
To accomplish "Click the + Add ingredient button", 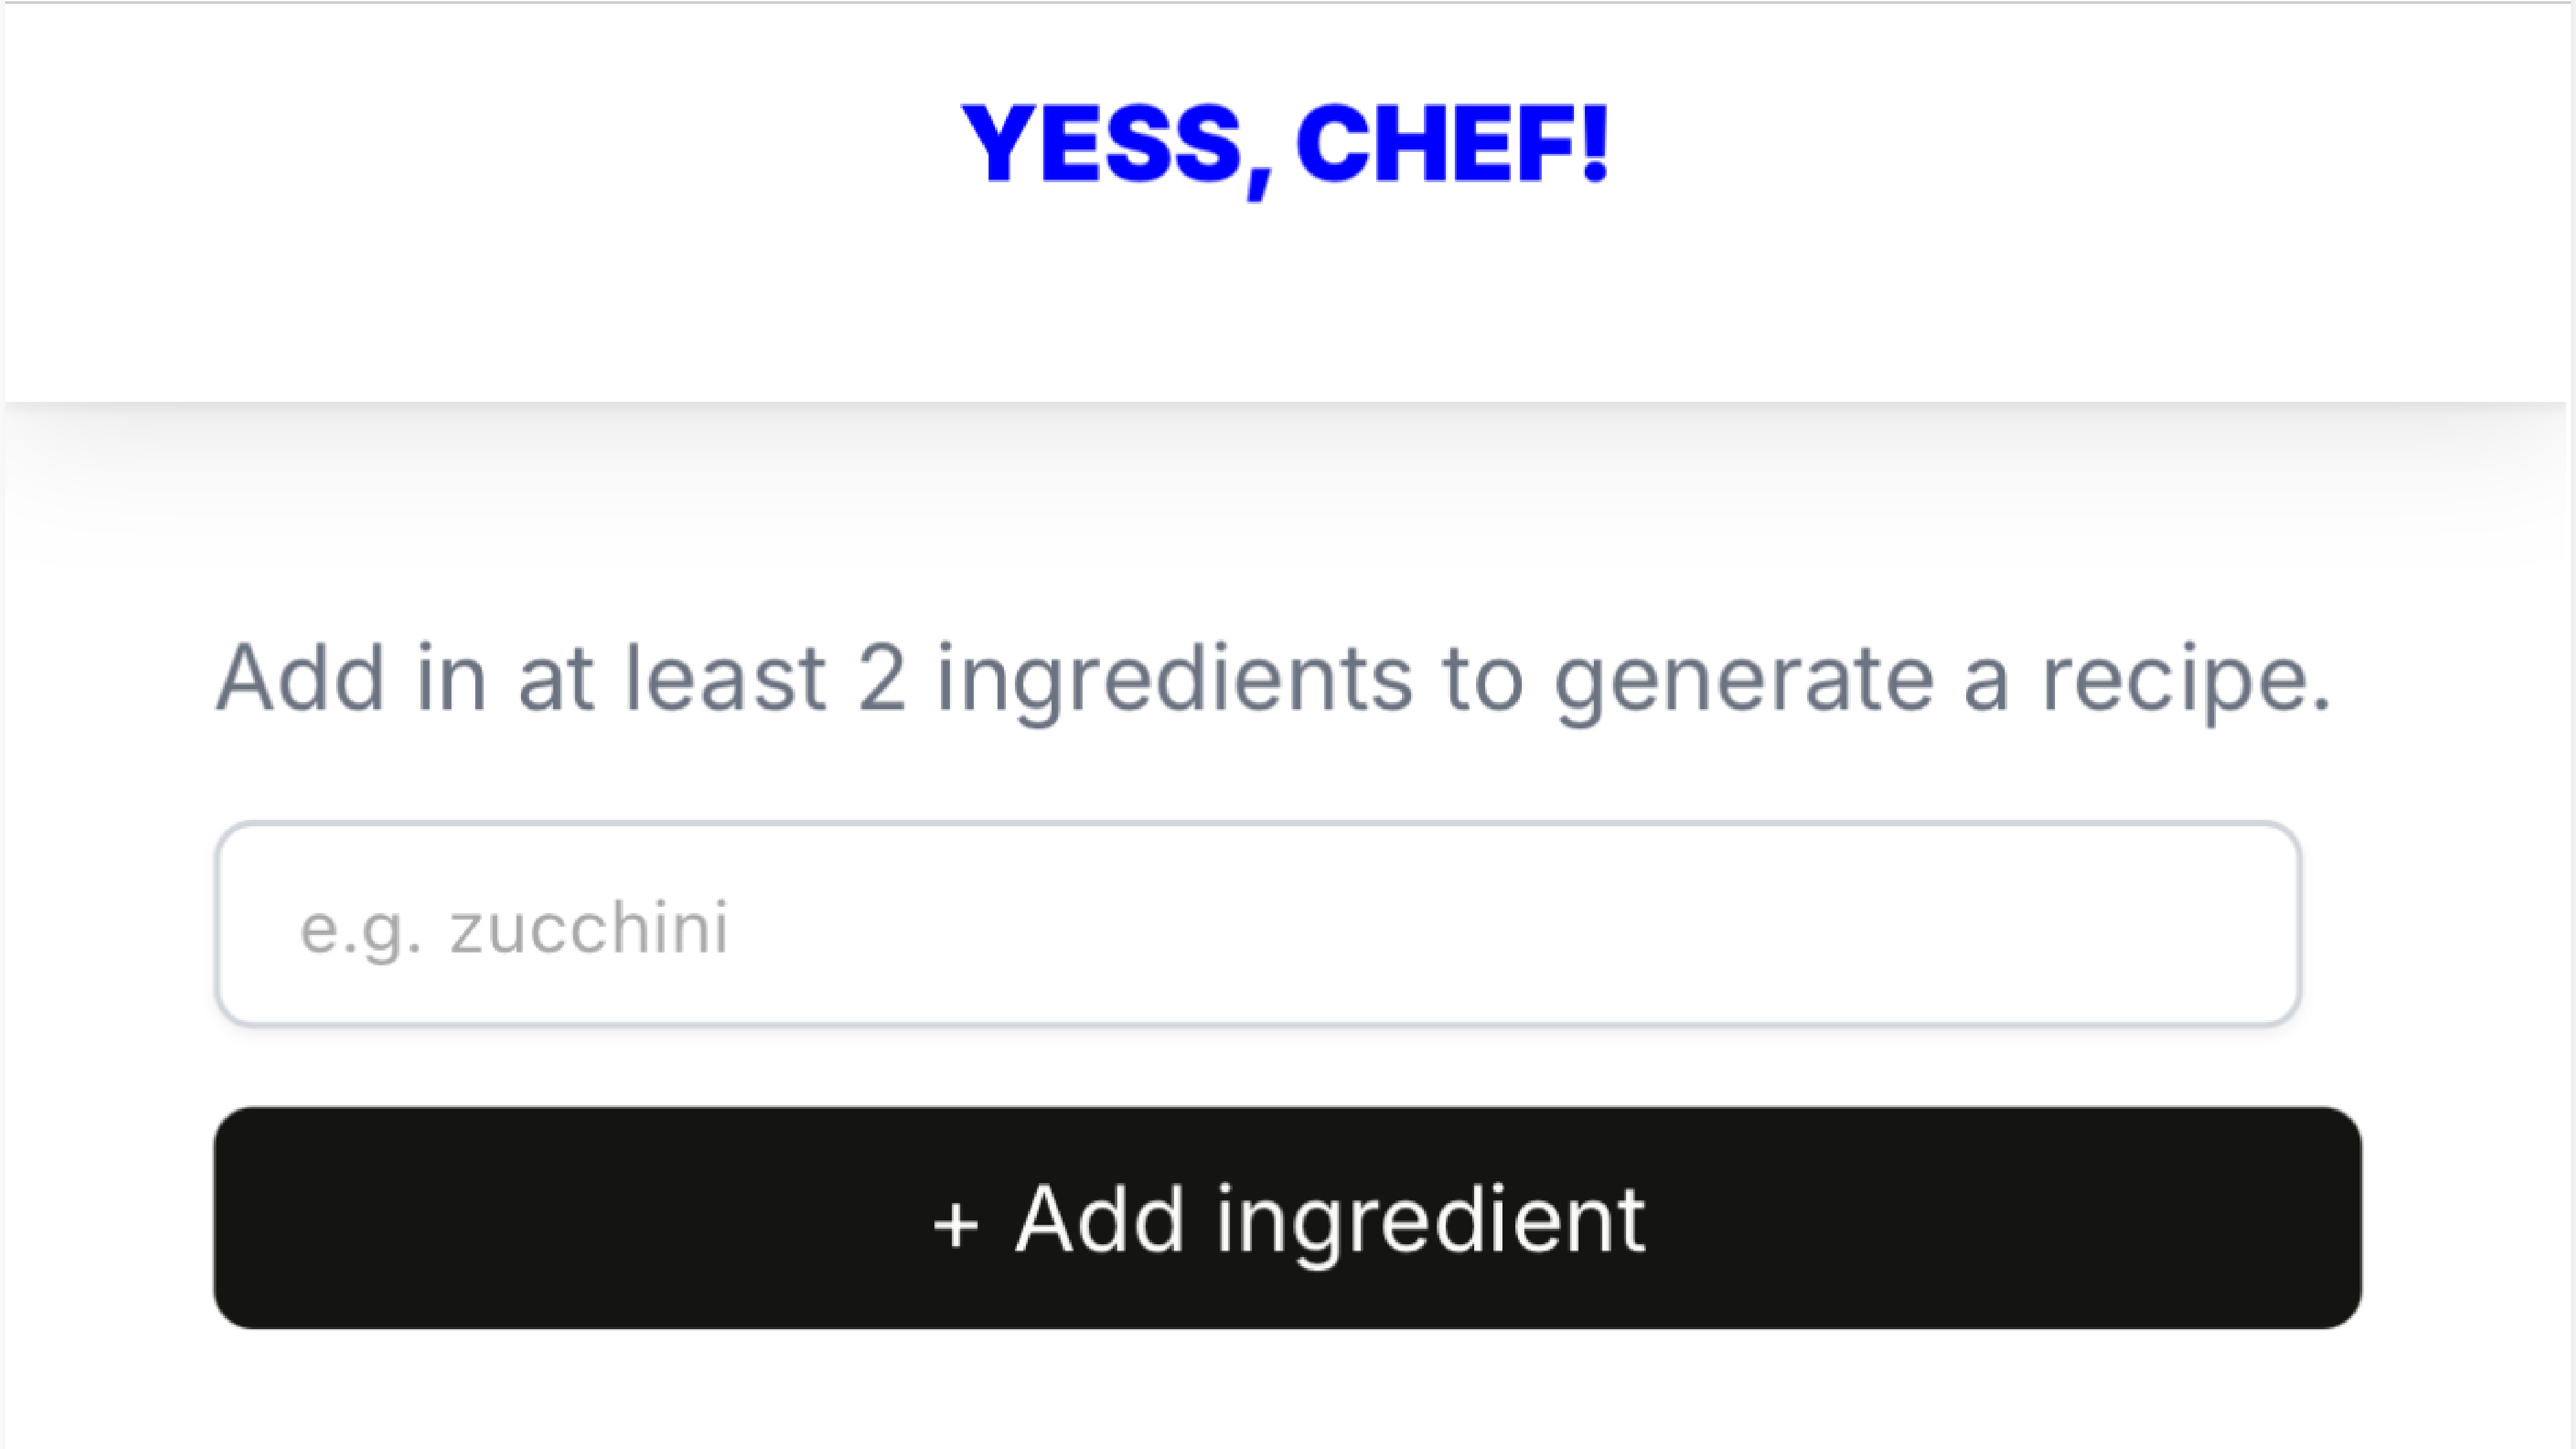I will tap(1287, 1217).
